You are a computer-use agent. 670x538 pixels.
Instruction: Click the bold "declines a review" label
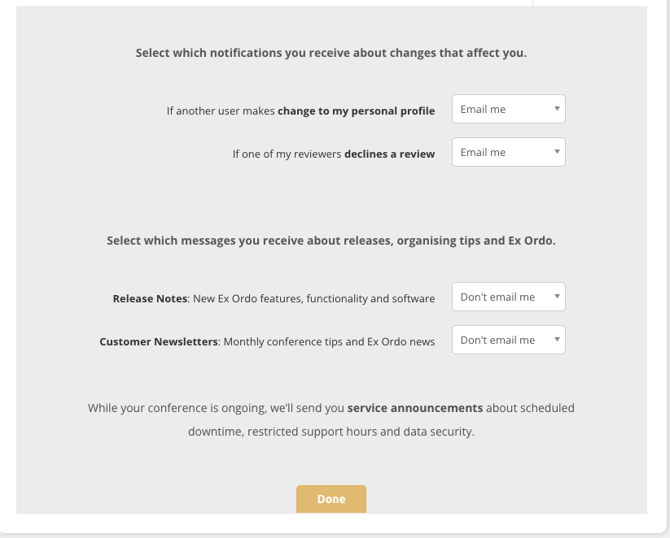(390, 154)
